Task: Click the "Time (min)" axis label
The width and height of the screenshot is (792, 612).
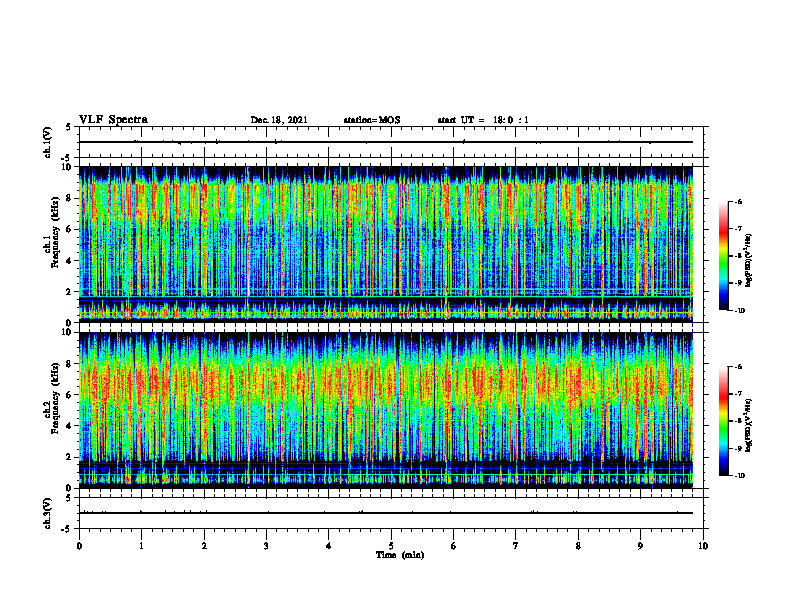Action: [400, 555]
